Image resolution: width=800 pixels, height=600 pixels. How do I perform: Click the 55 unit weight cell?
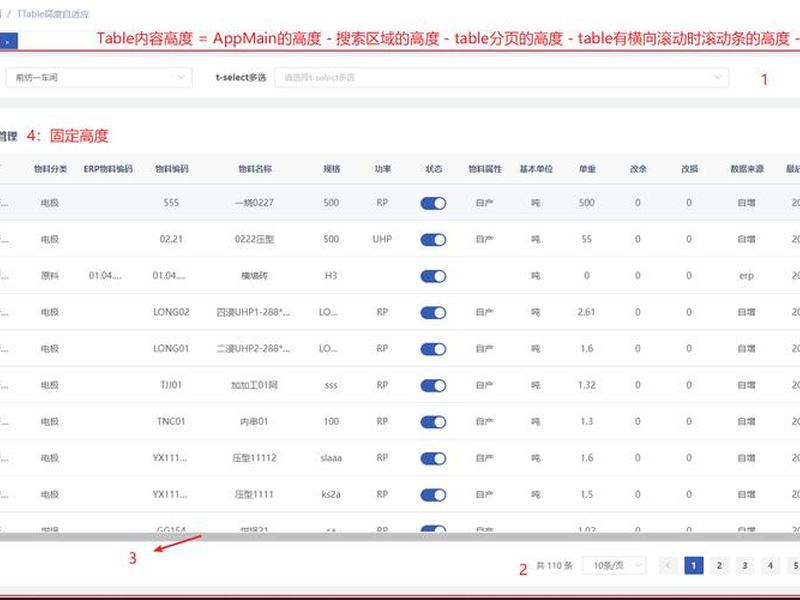(587, 239)
